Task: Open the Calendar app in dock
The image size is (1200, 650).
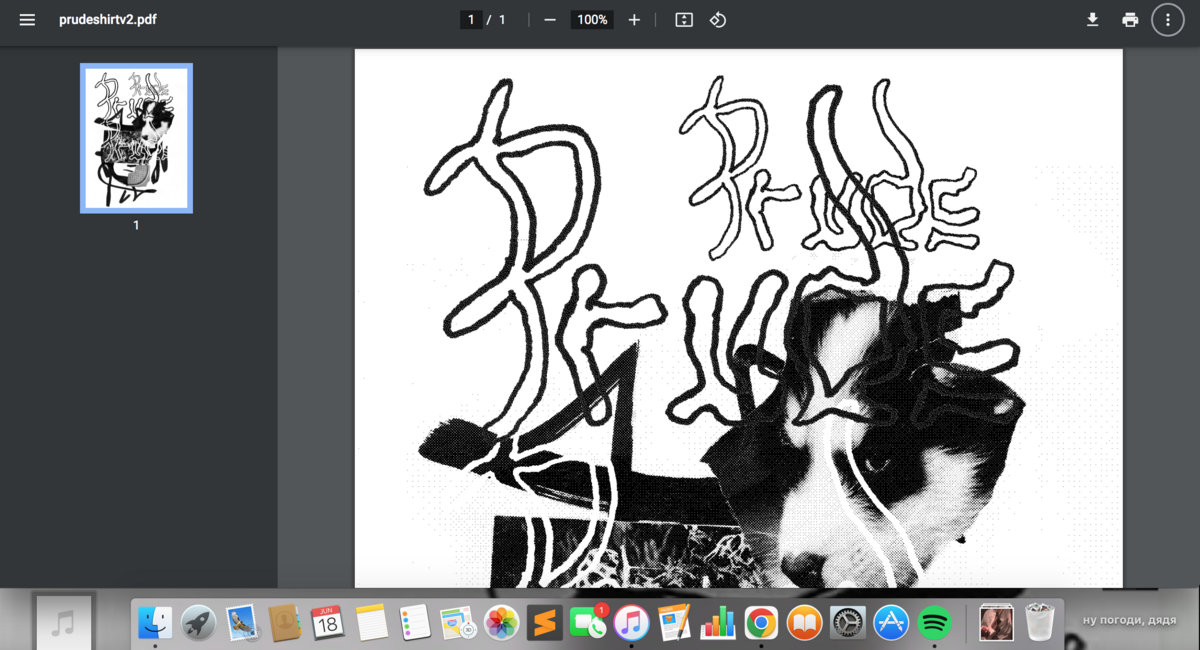Action: (327, 623)
